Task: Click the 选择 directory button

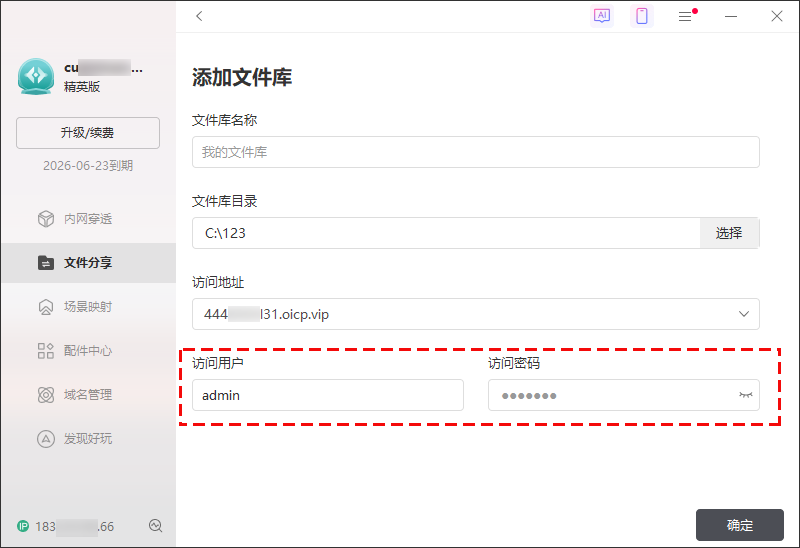Action: 729,233
